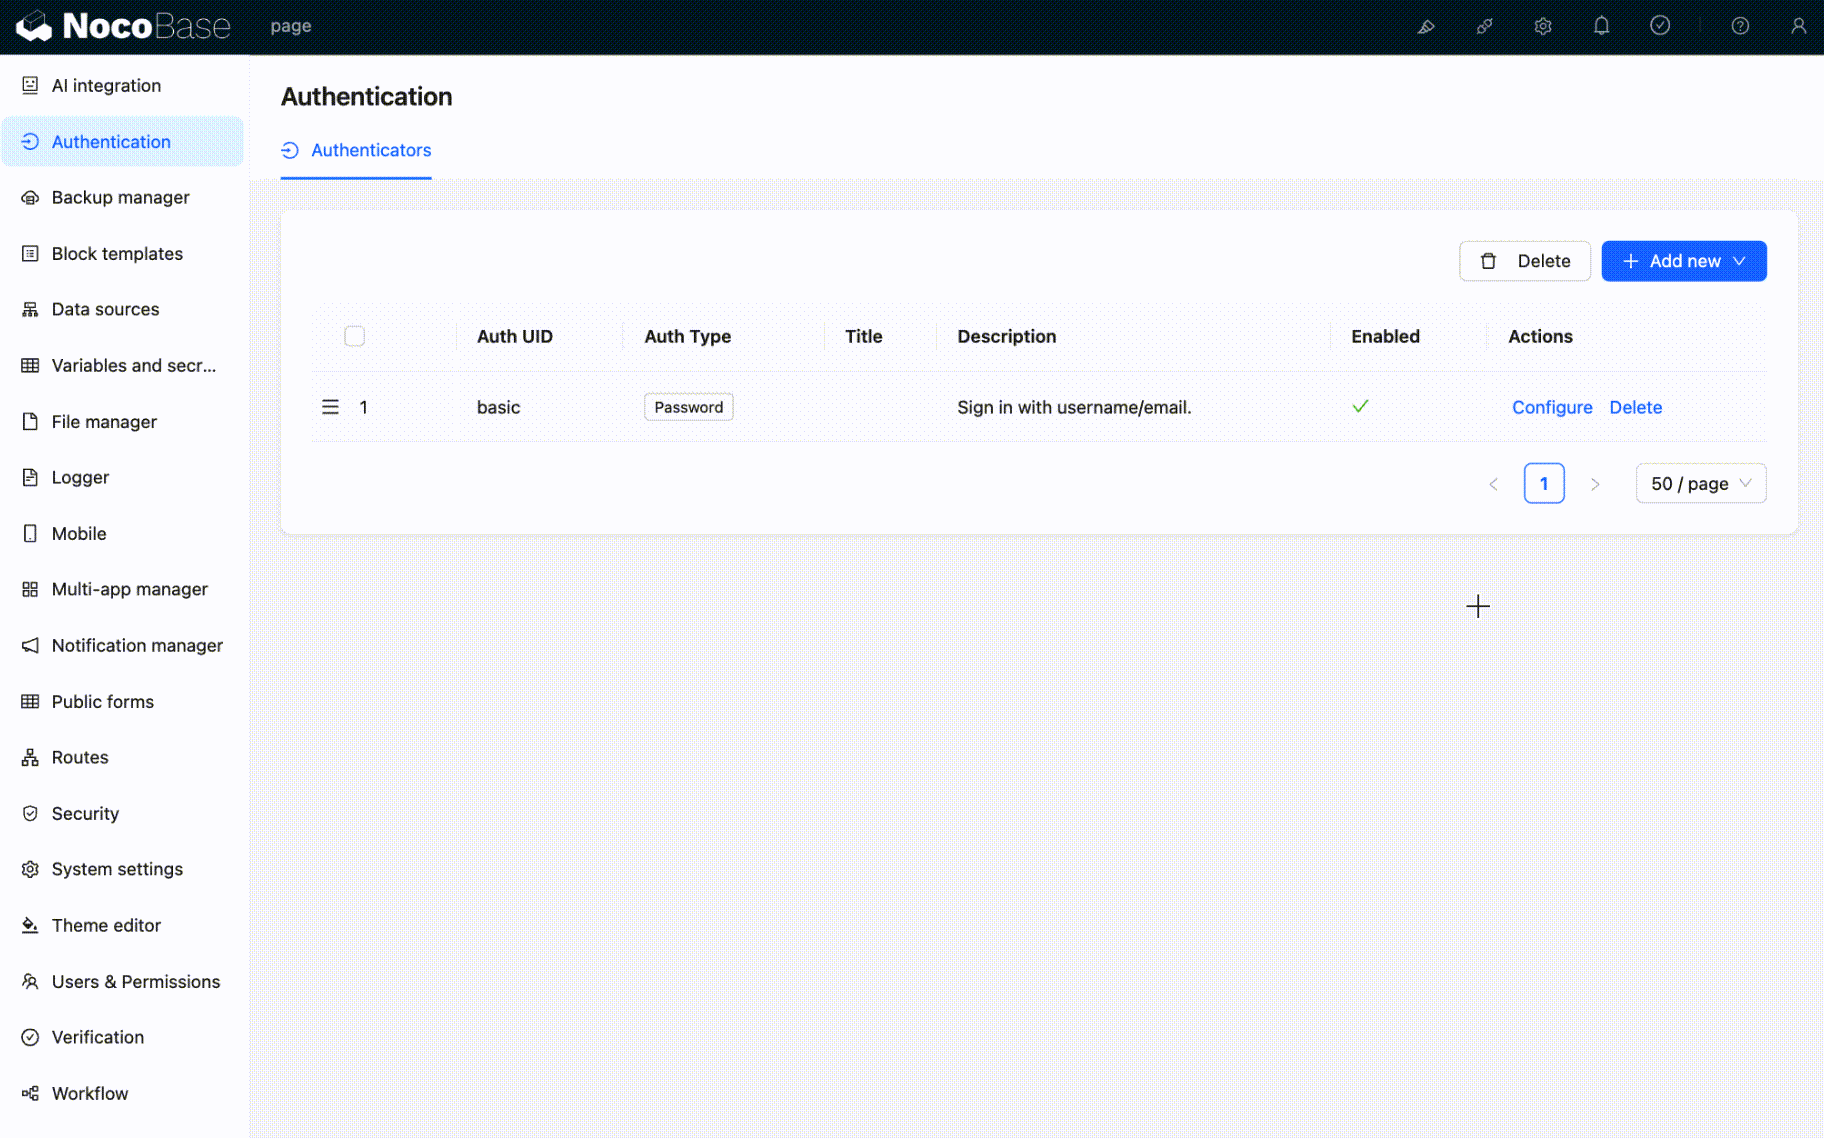1824x1138 pixels.
Task: Switch to the Authenticators tab
Action: click(370, 150)
